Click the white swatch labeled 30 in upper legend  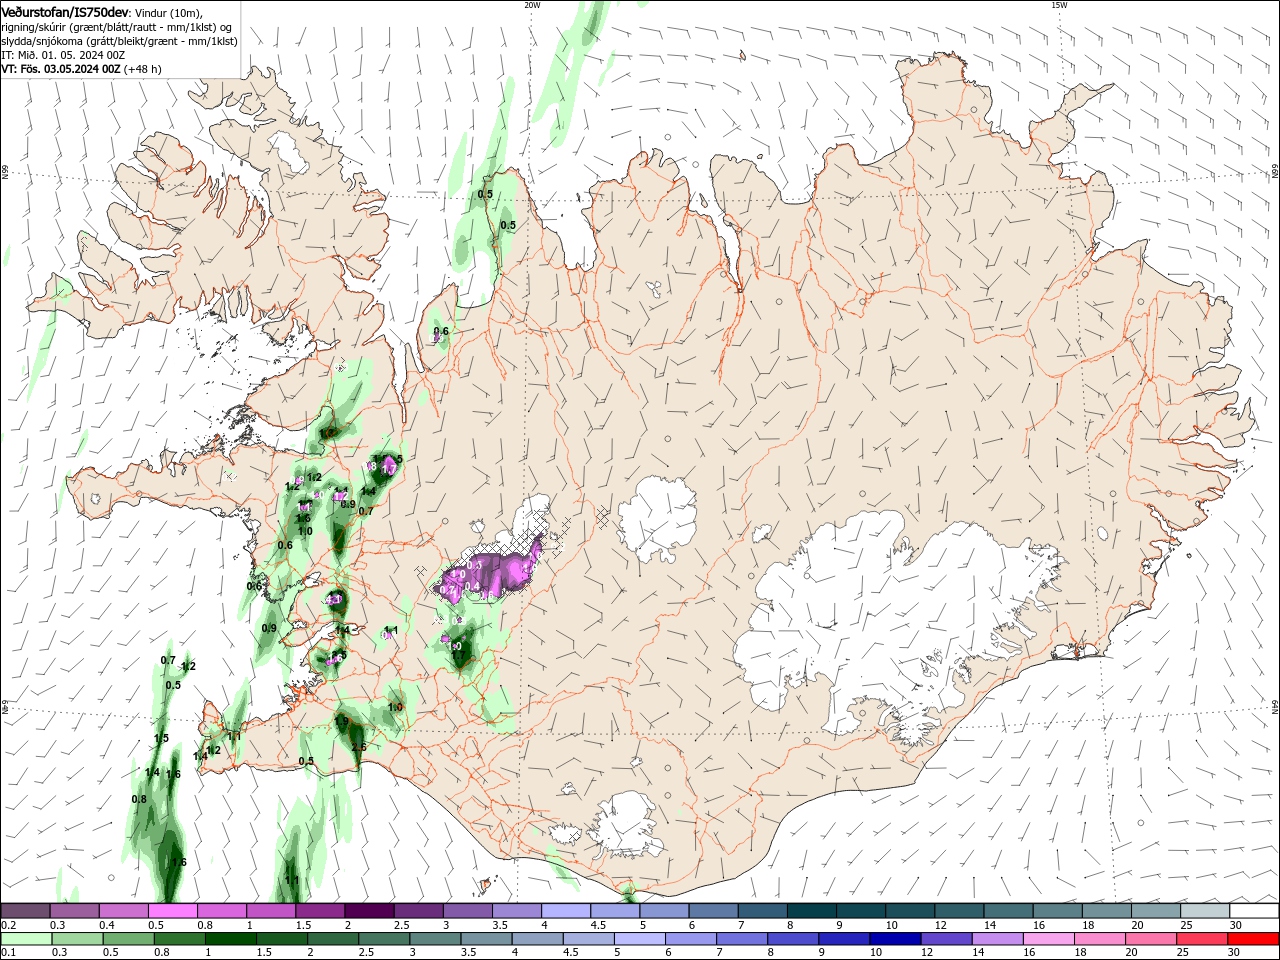click(1254, 910)
